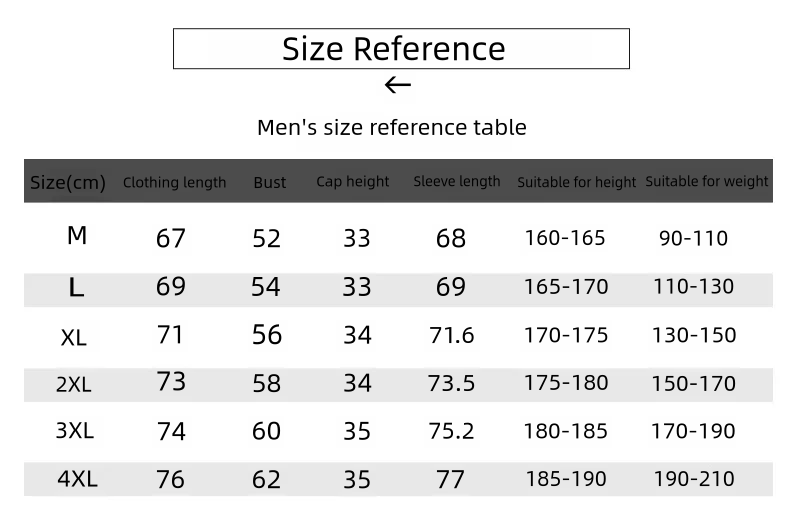Select the 3XL size row label
Viewport: 790px width, 530px height.
click(x=75, y=431)
